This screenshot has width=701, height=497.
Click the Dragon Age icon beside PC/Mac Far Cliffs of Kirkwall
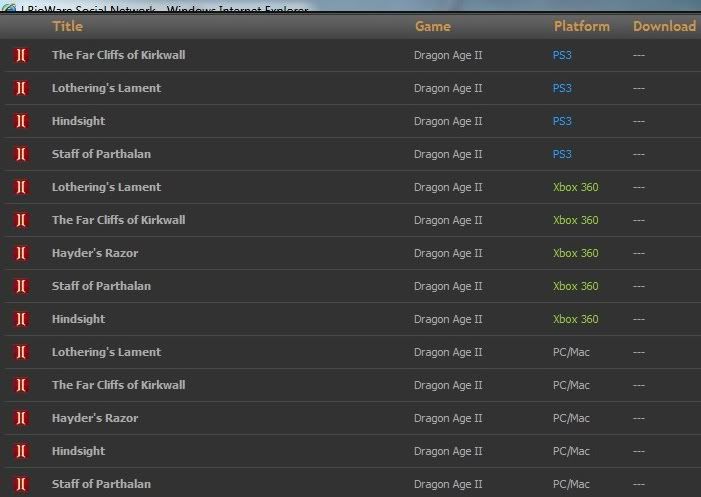tap(21, 385)
